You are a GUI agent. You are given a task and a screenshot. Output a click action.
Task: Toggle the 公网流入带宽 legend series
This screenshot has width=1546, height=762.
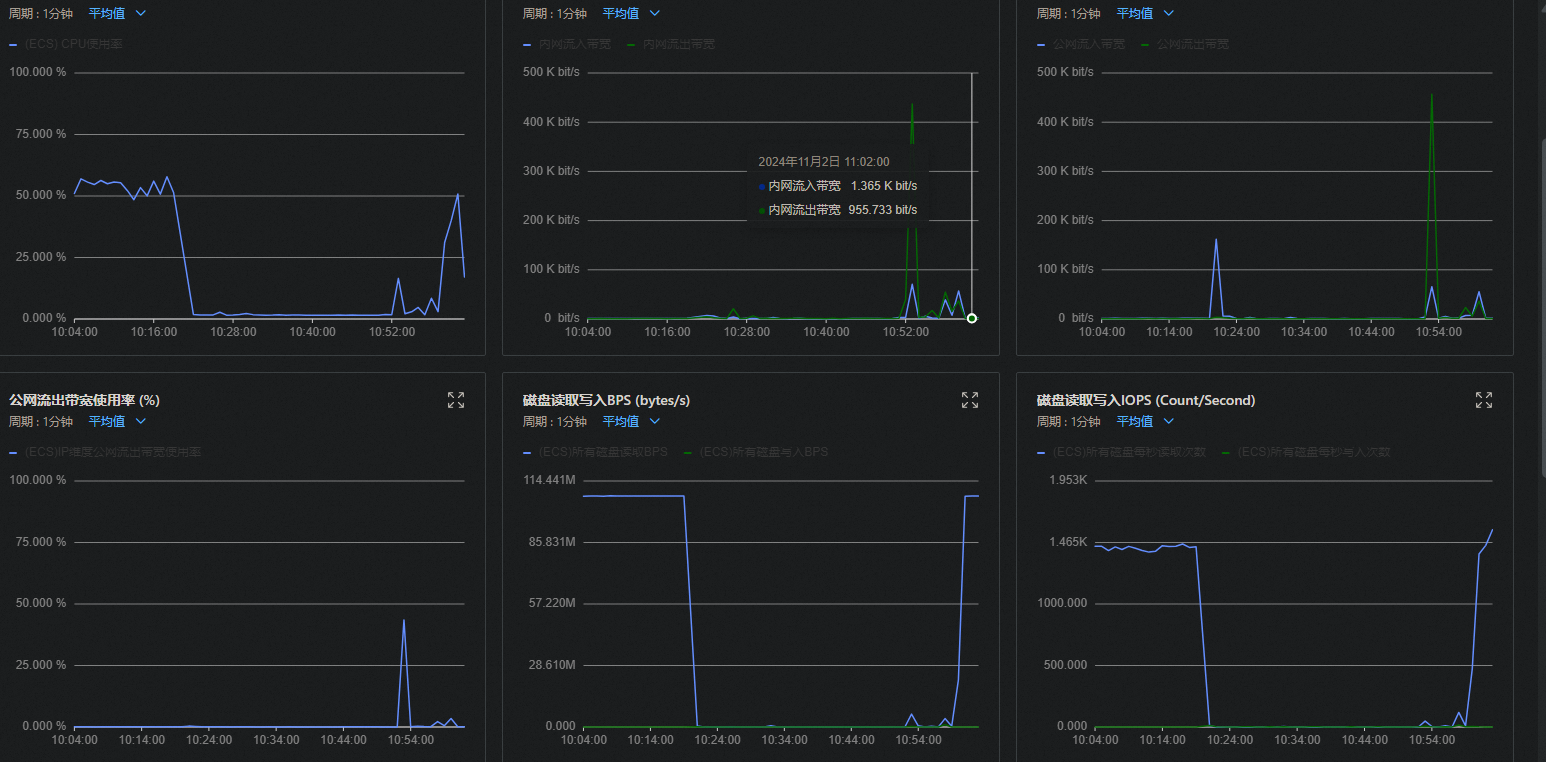[x=1079, y=44]
